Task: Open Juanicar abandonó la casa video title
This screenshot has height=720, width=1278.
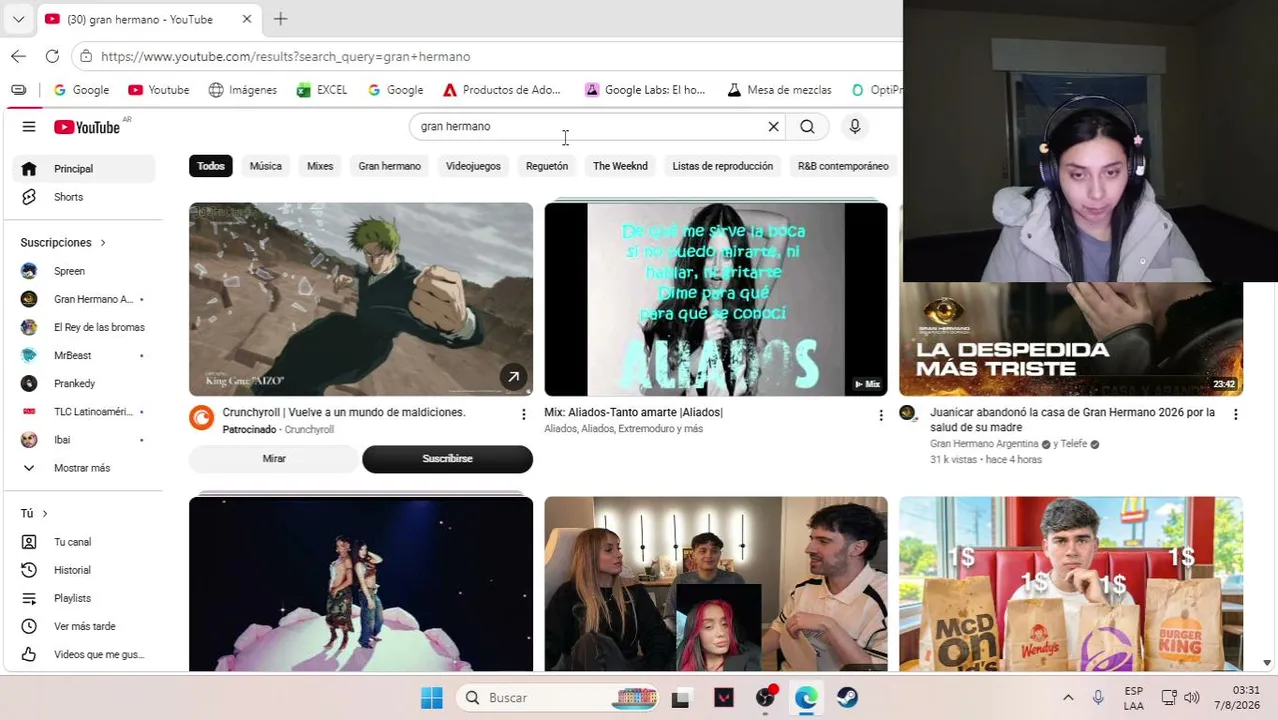Action: pos(1072,420)
